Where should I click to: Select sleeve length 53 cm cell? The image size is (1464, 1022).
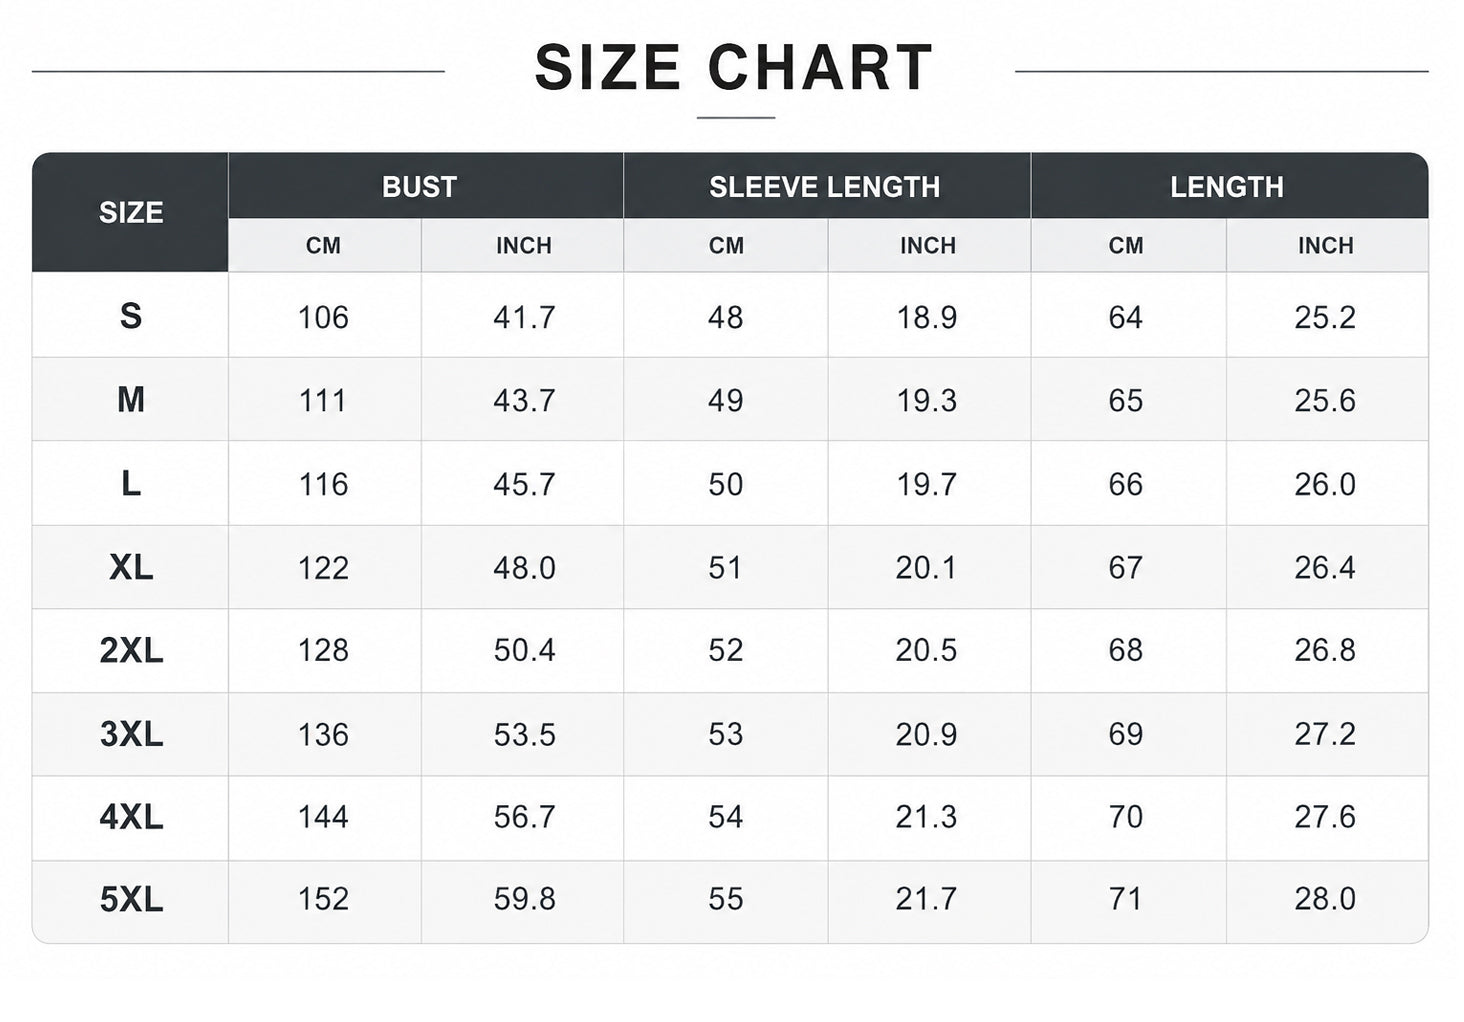(725, 735)
